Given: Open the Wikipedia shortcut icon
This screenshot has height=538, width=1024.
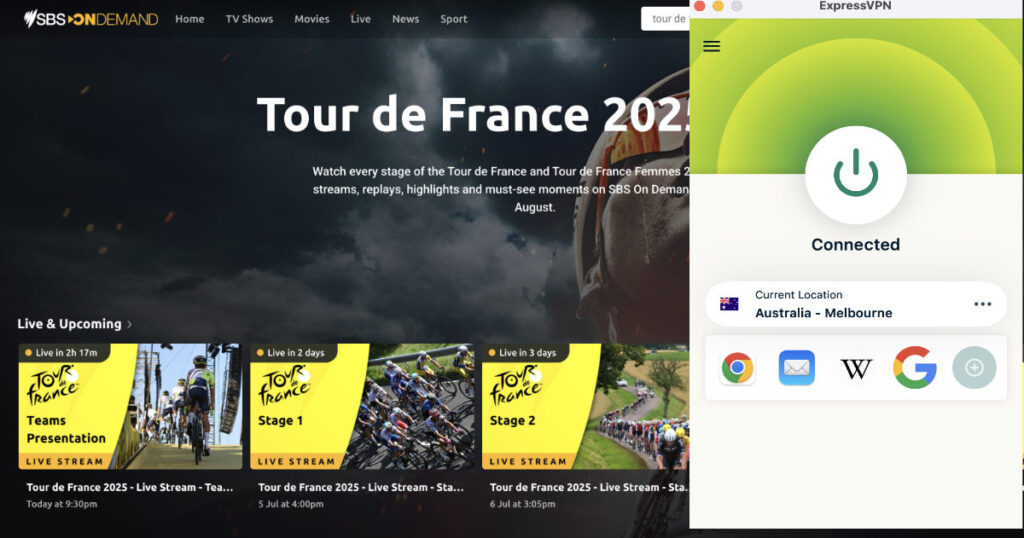Looking at the screenshot, I should pos(856,369).
